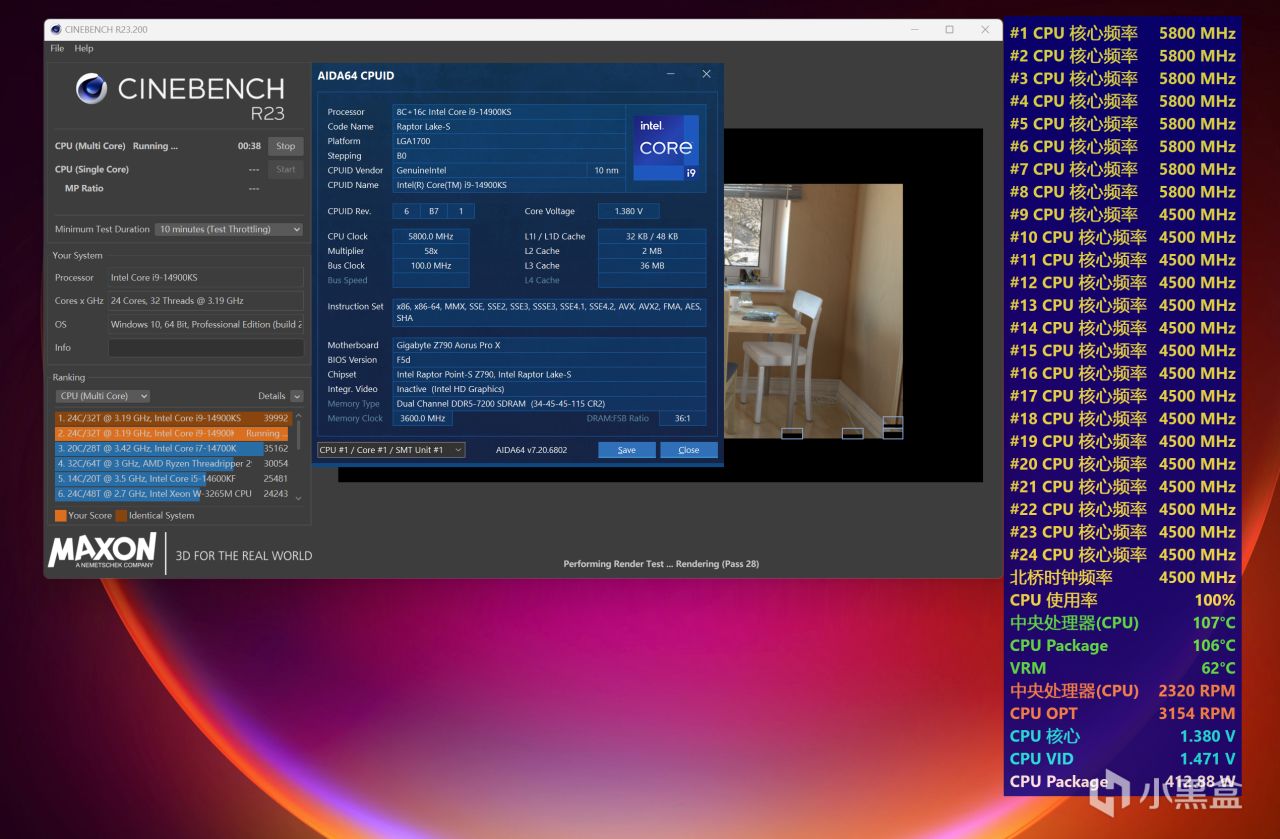Click the L3 Cache value 36 MB
Viewport: 1280px width, 839px height.
(x=652, y=266)
